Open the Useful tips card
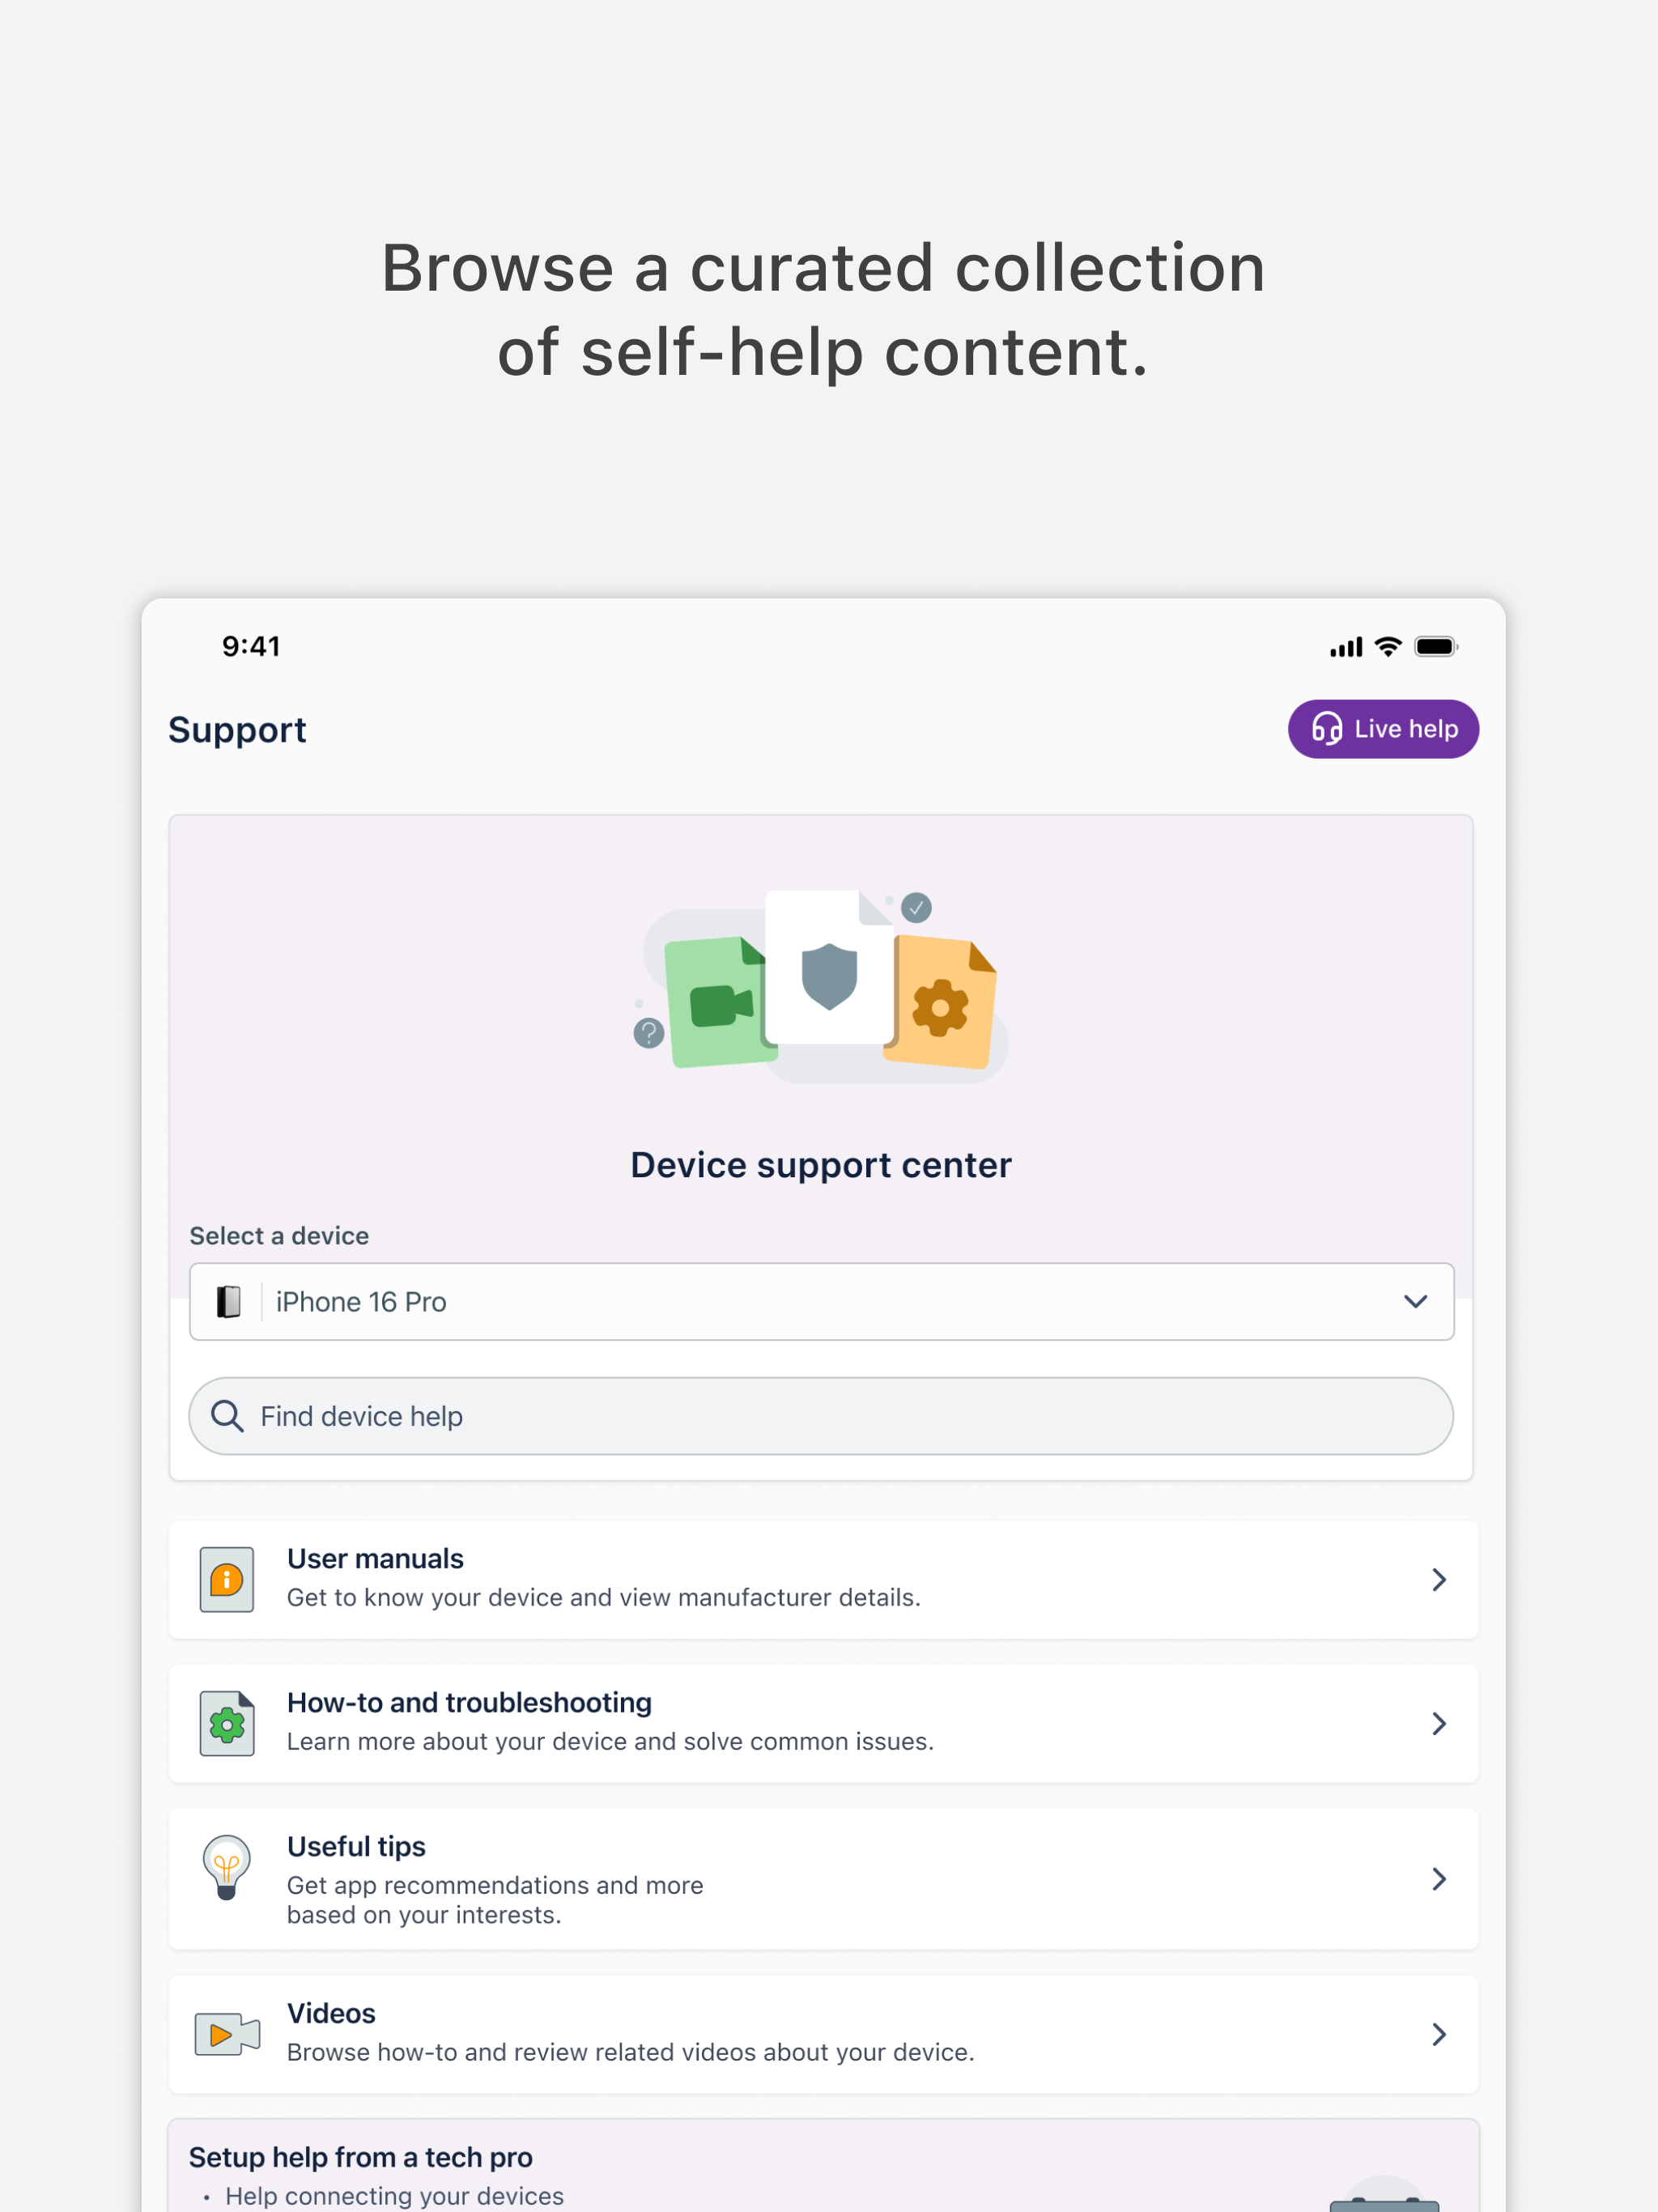Viewport: 1658px width, 2212px height. coord(820,1878)
